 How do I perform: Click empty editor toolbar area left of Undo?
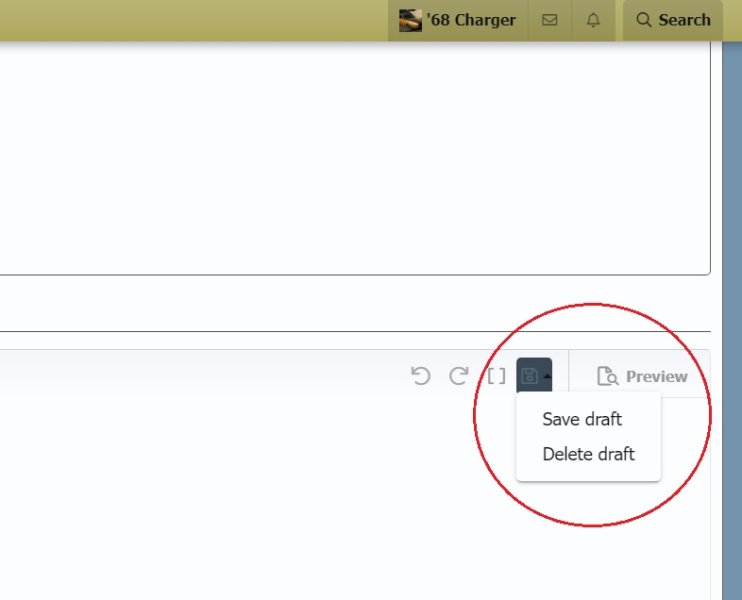click(200, 376)
